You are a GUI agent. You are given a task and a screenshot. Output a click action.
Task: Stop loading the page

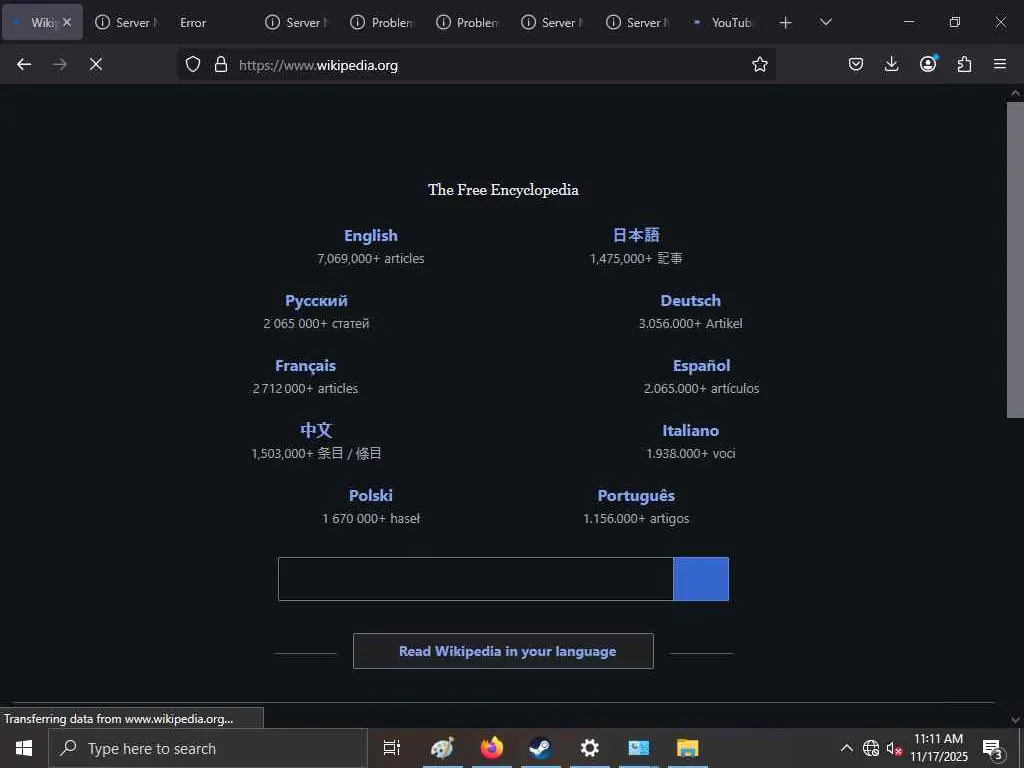(95, 64)
